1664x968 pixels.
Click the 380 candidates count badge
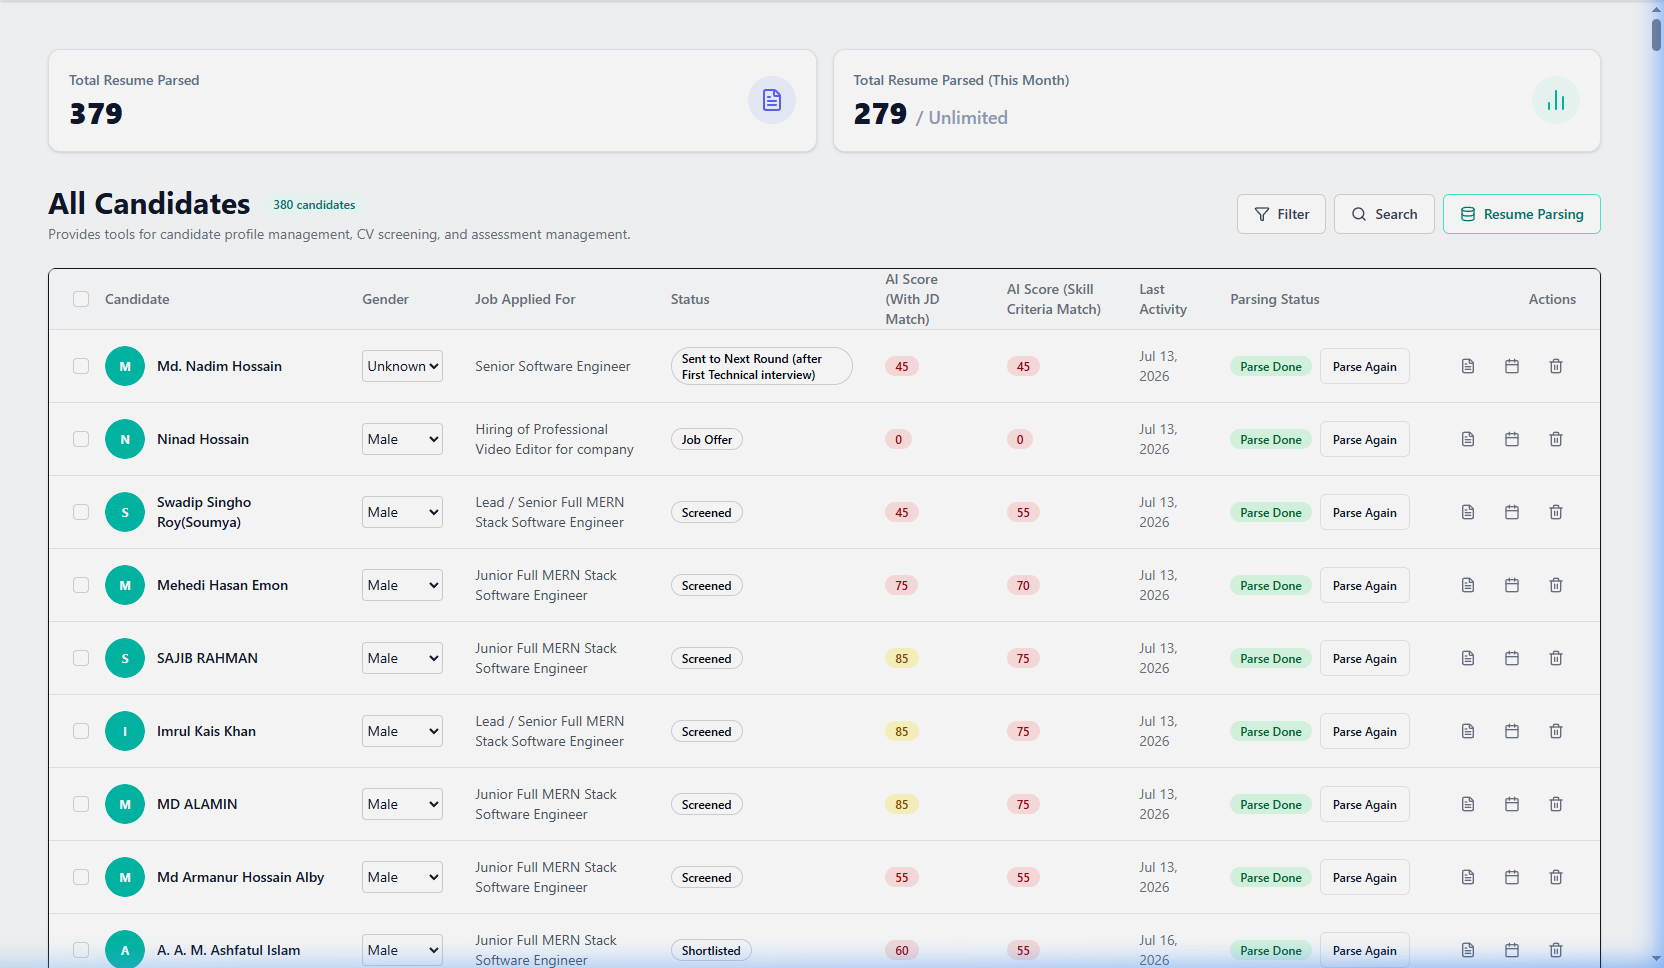point(314,205)
